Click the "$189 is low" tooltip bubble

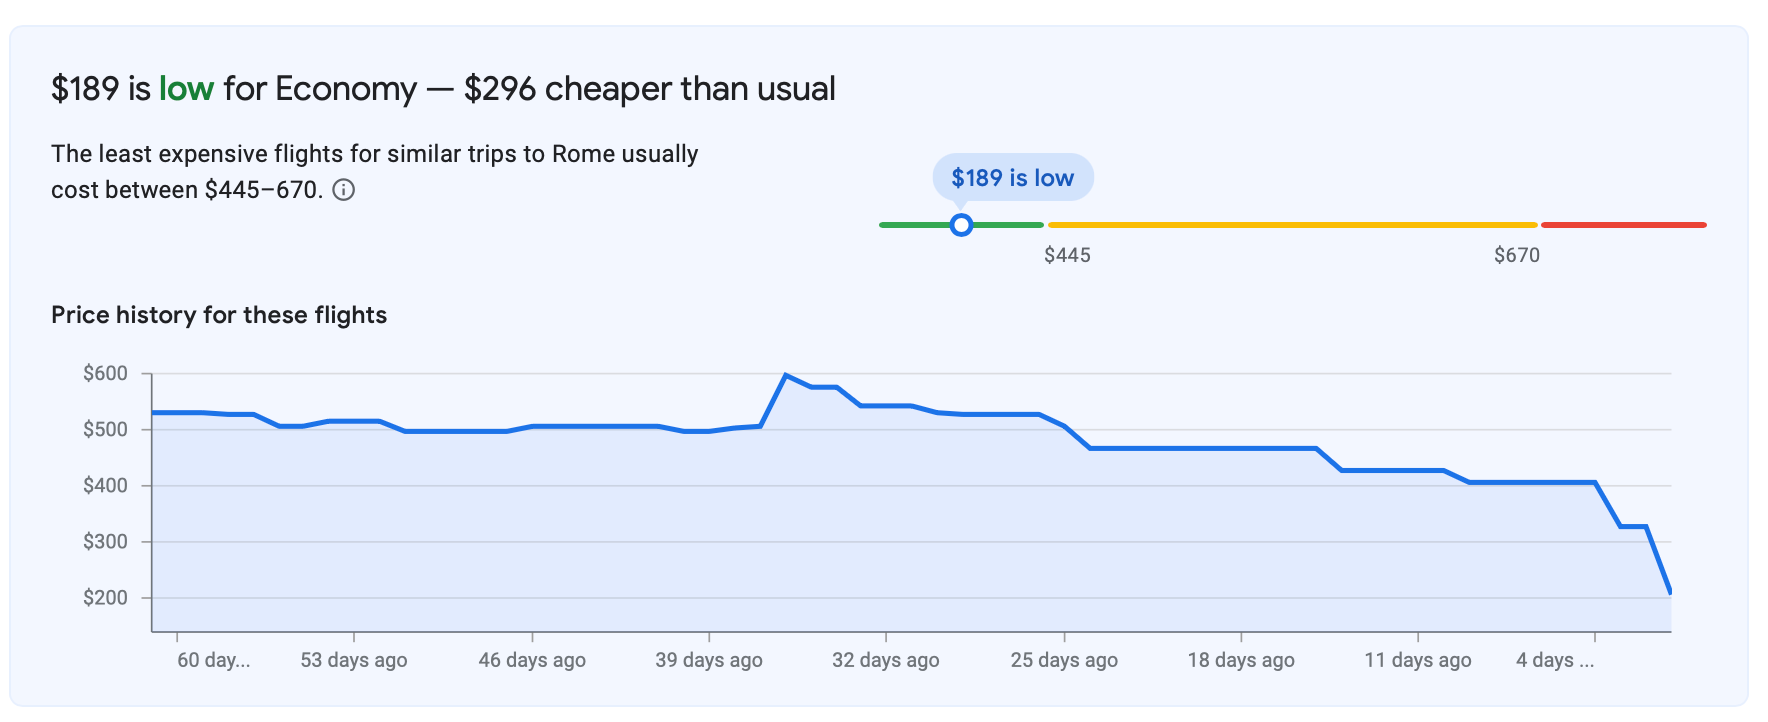click(x=1012, y=178)
